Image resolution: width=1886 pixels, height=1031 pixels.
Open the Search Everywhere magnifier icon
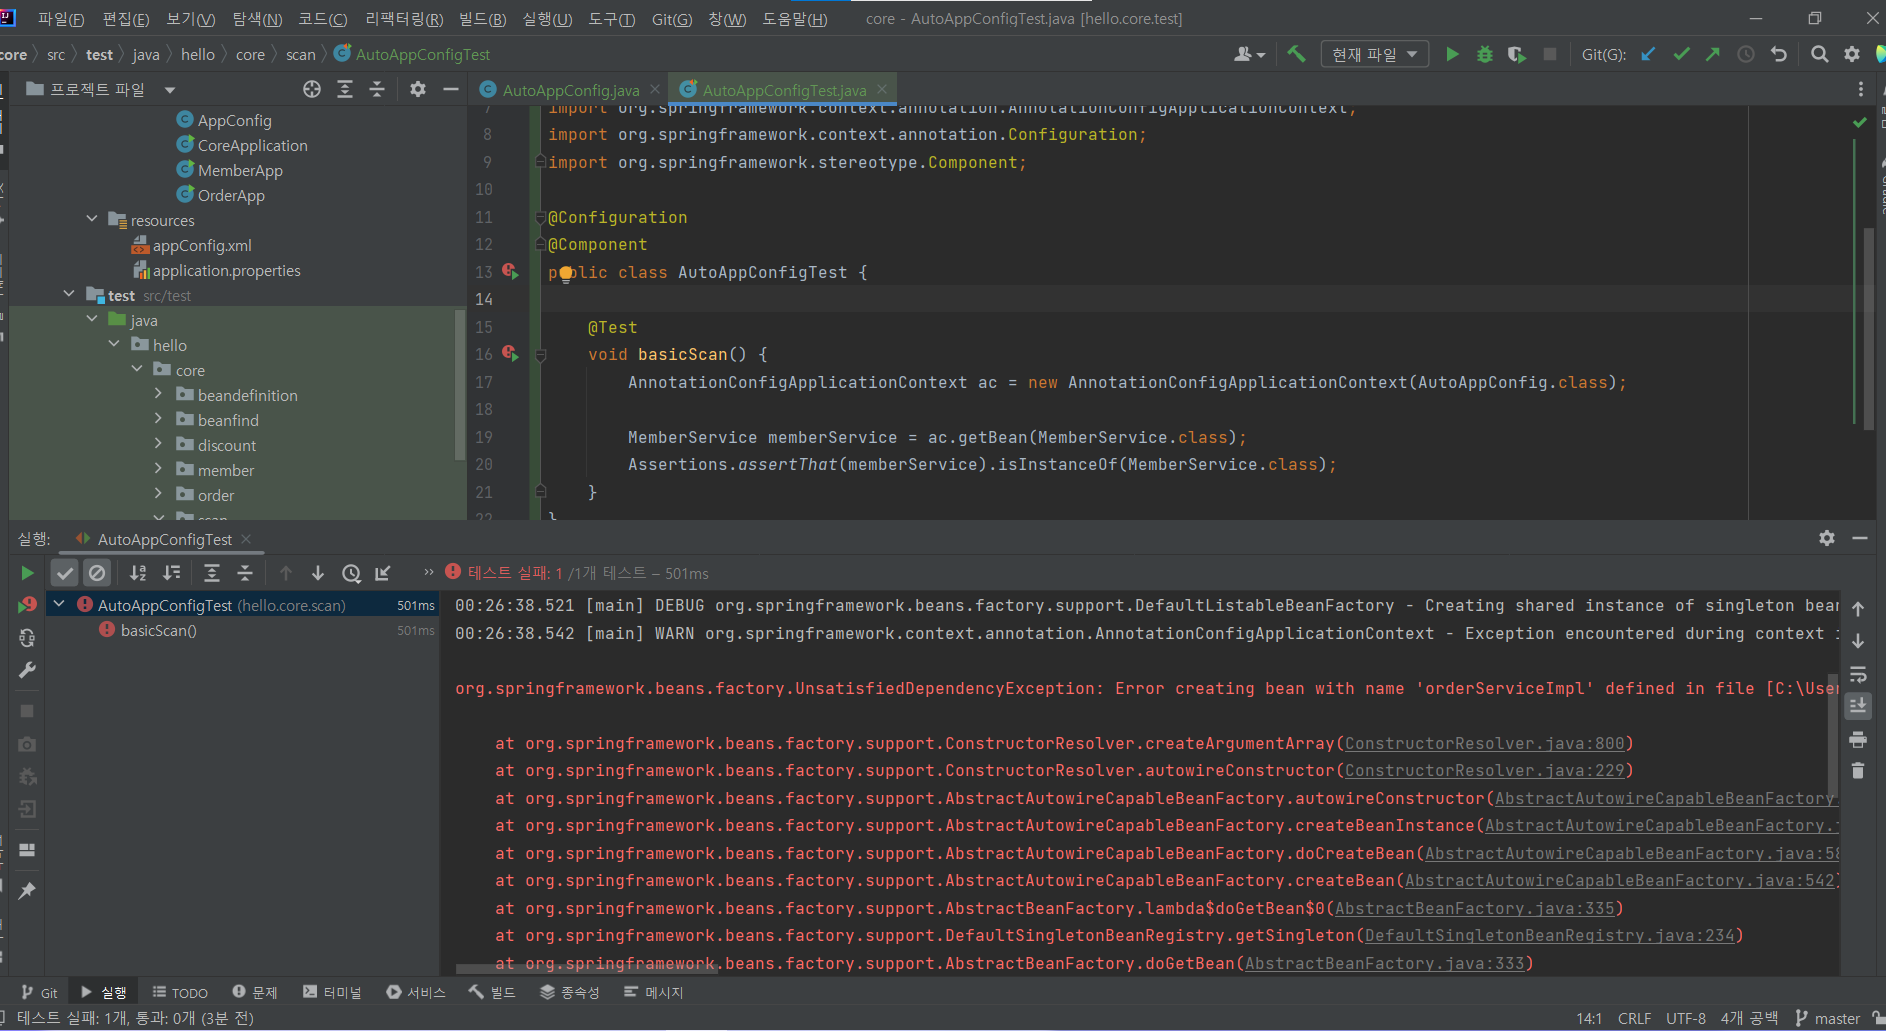pos(1820,54)
